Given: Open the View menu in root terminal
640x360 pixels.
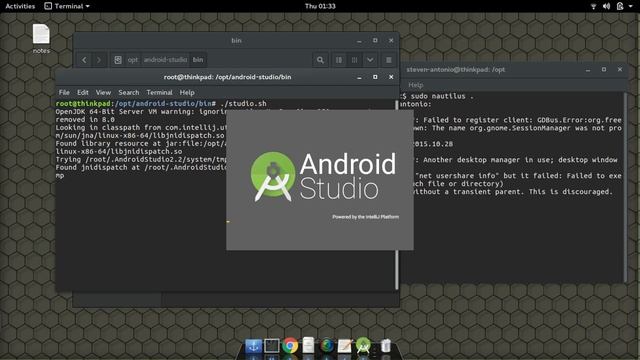Looking at the screenshot, I should click(x=103, y=93).
